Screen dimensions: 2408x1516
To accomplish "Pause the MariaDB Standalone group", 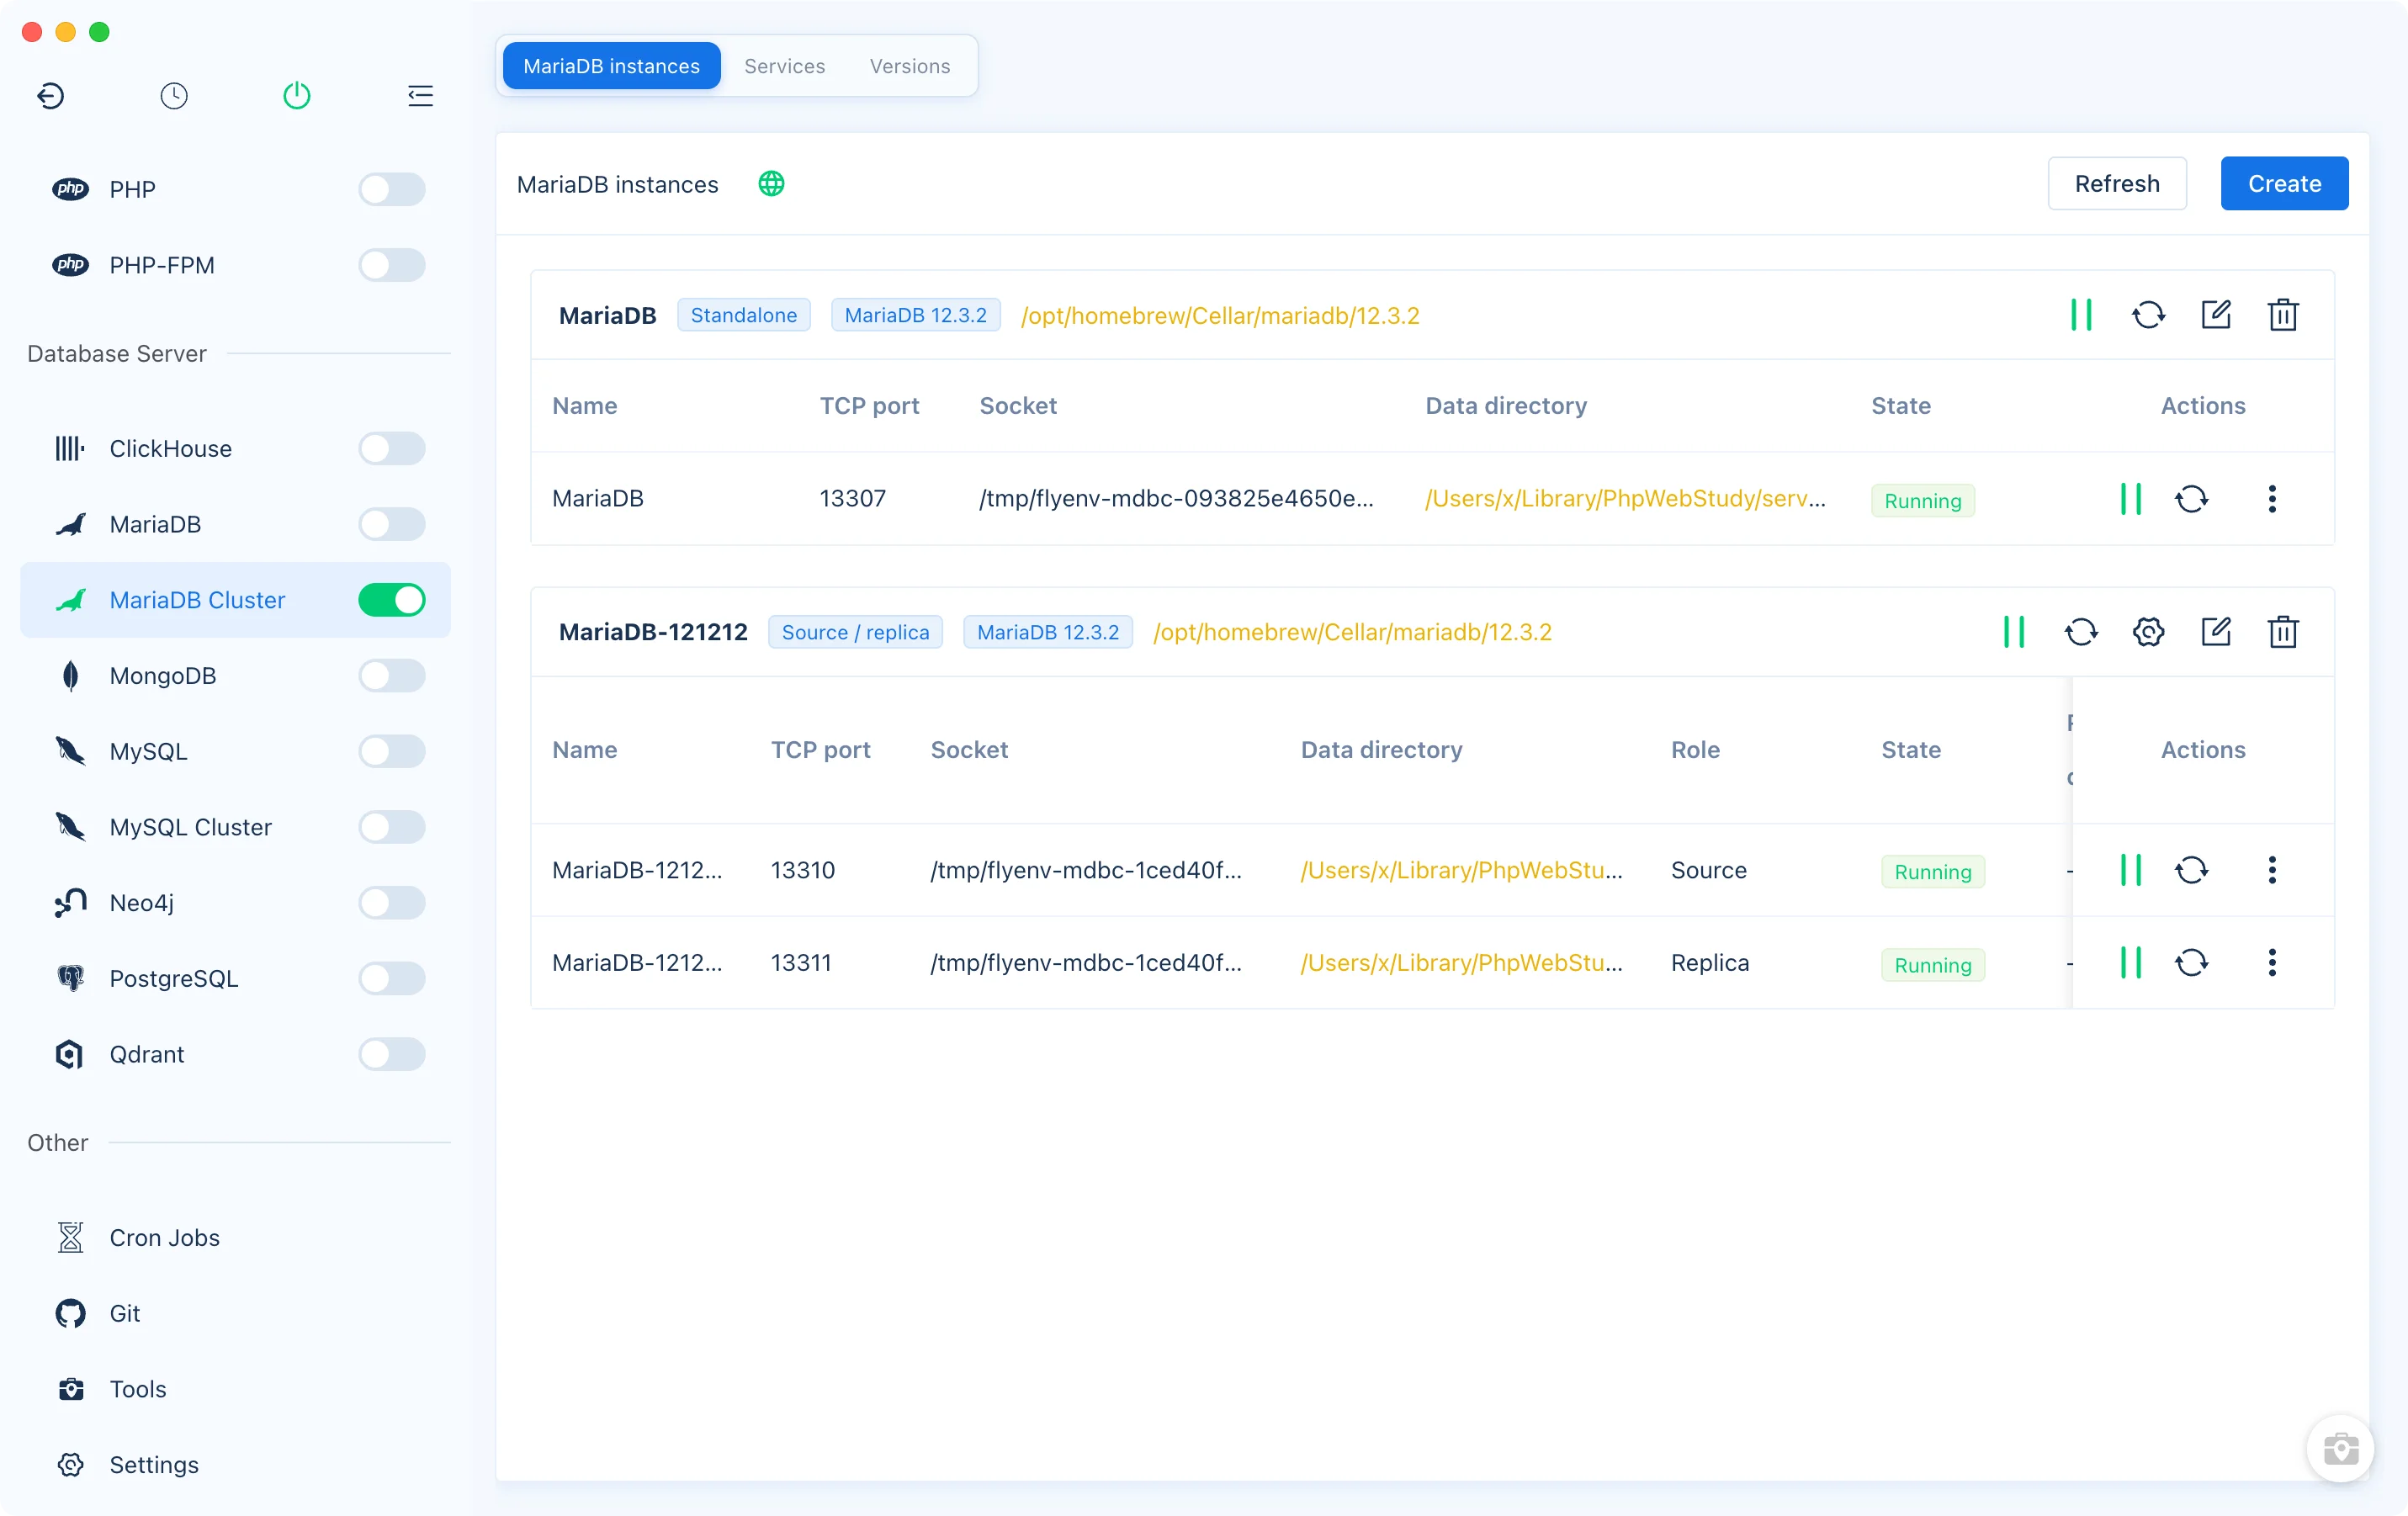I will [x=2081, y=315].
